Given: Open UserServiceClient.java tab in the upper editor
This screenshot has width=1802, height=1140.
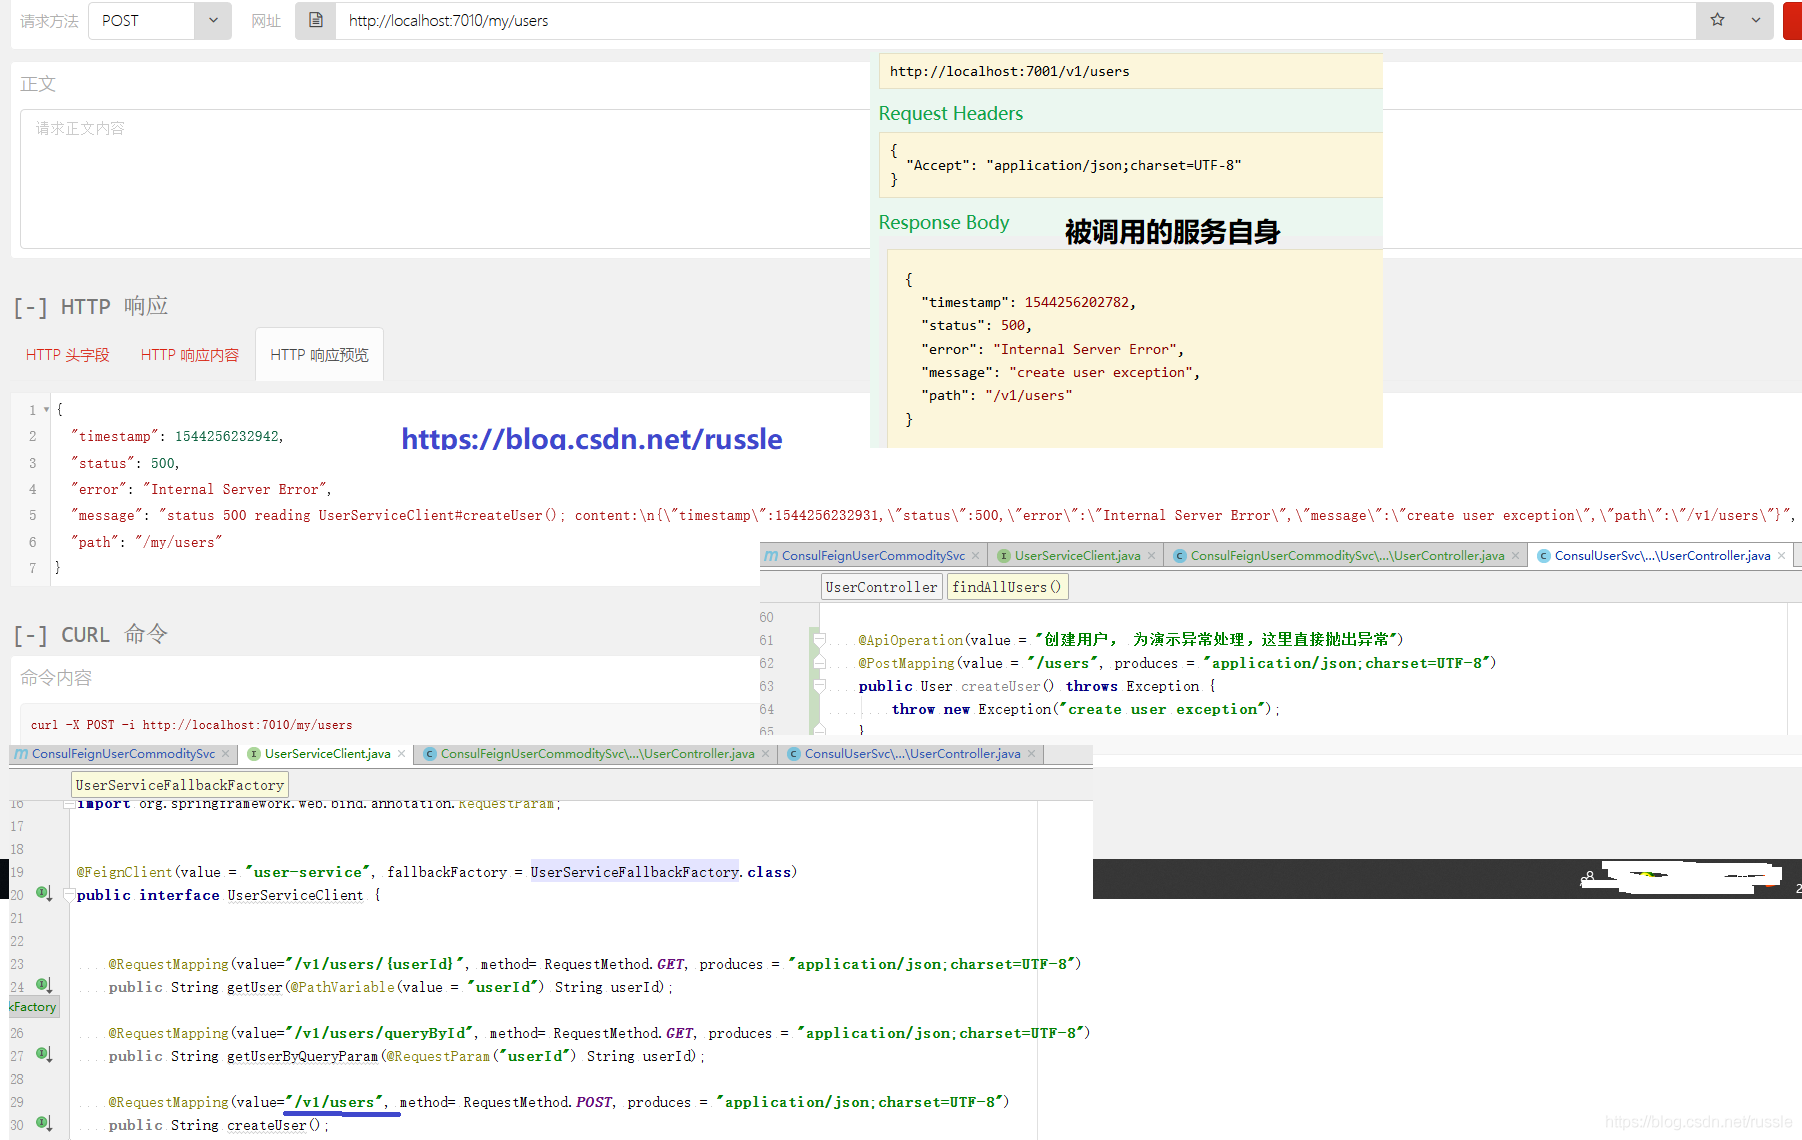Looking at the screenshot, I should point(1077,556).
